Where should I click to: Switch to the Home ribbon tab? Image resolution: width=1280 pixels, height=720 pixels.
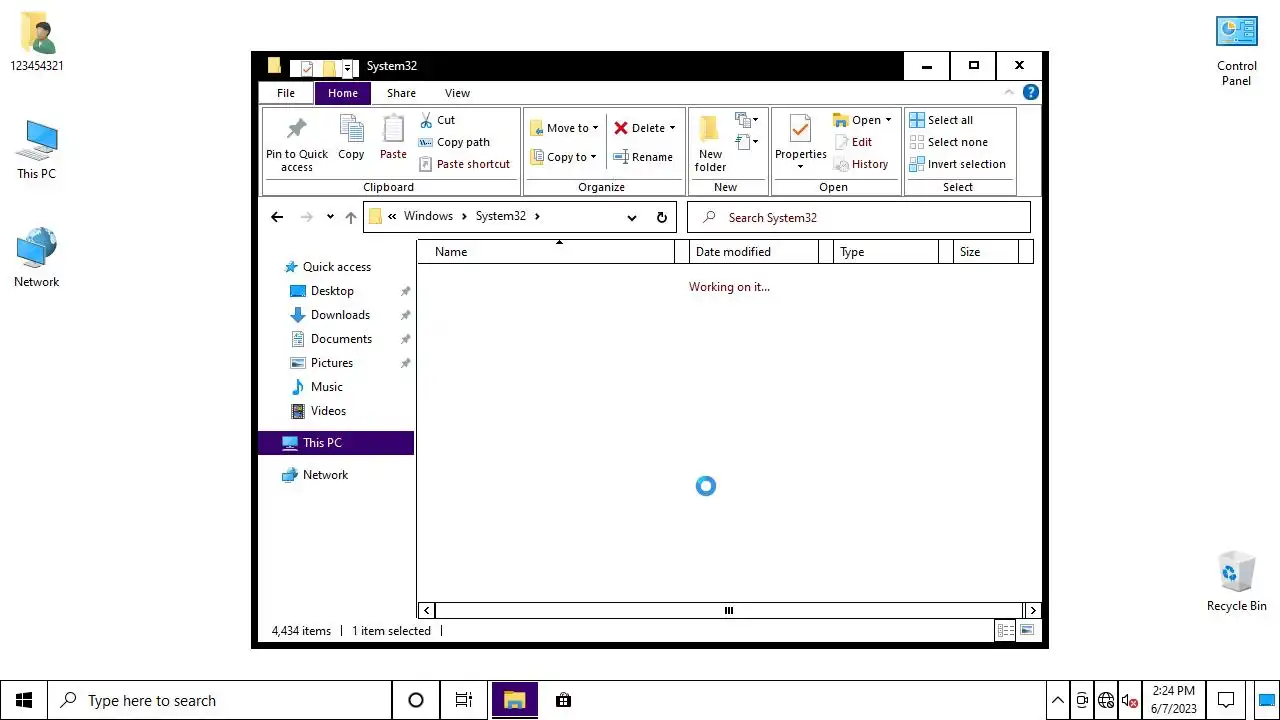[x=343, y=93]
